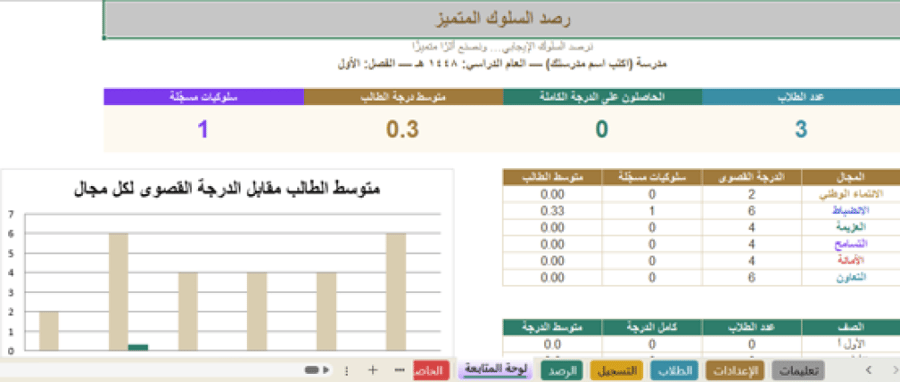Click the متوسط درجة الطالب card header
The image size is (900, 382).
tap(404, 97)
